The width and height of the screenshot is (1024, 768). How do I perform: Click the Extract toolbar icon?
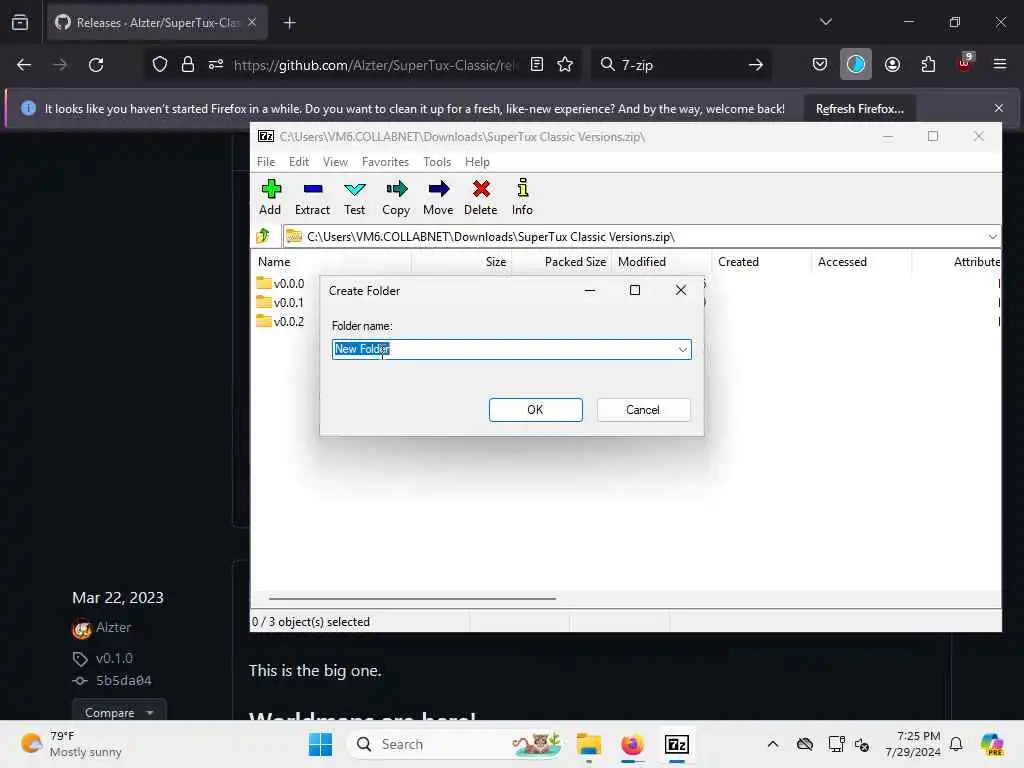click(312, 197)
